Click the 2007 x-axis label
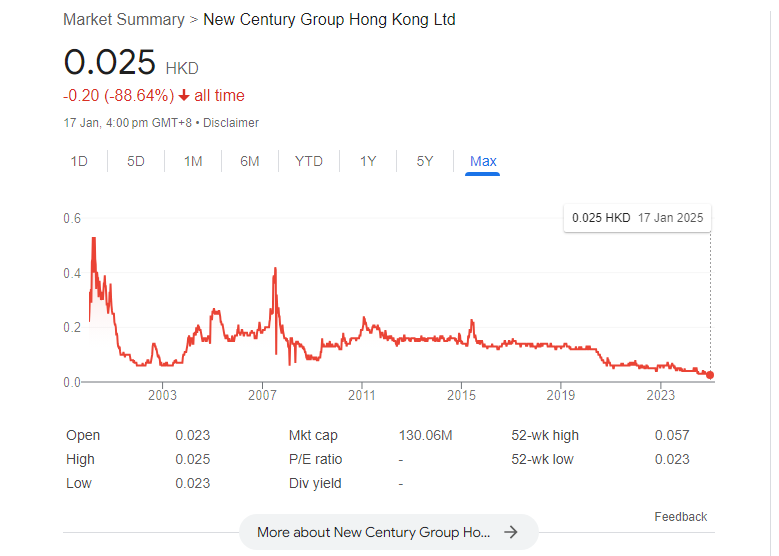Viewport: 779px width, 556px height. tap(262, 396)
